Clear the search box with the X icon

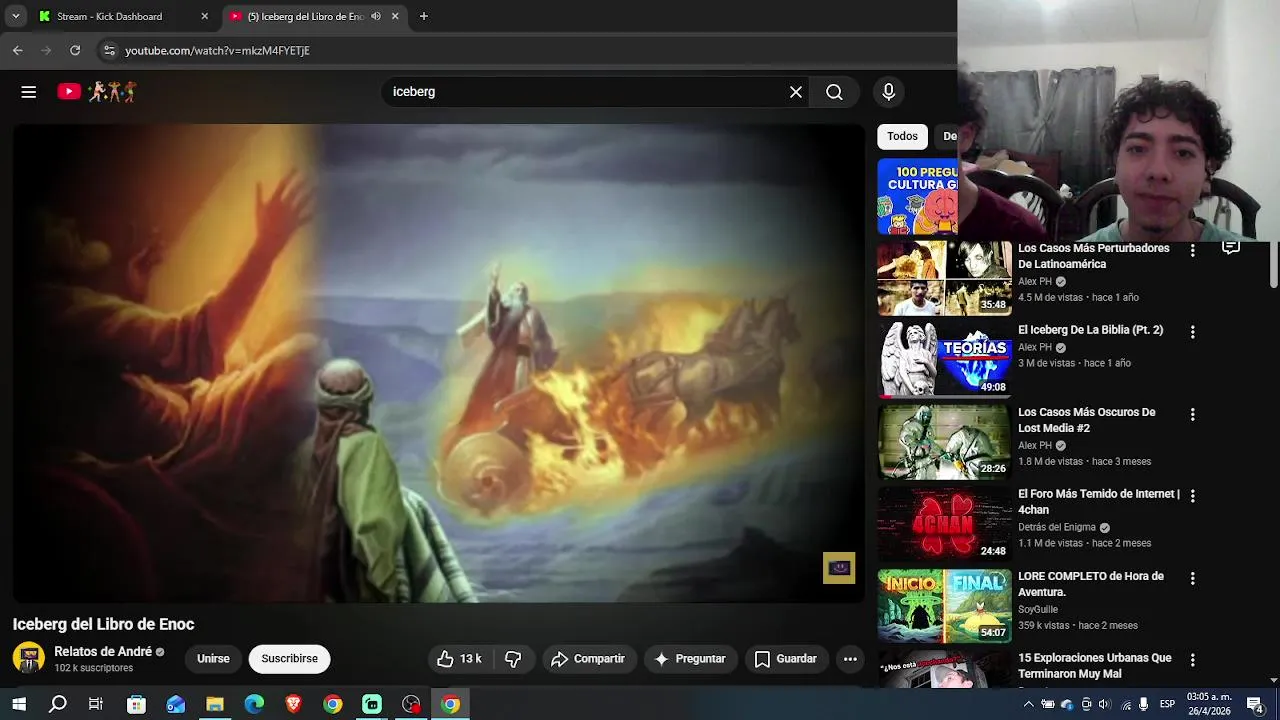(x=796, y=92)
